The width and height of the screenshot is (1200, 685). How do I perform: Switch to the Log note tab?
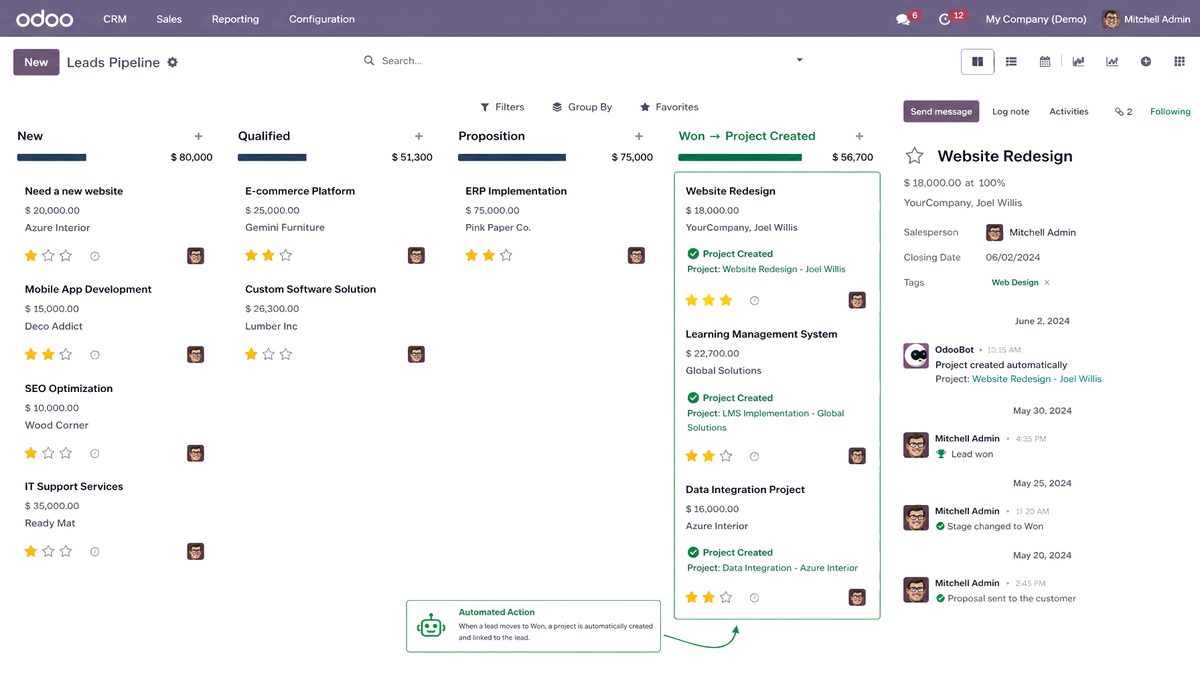[x=1010, y=112]
